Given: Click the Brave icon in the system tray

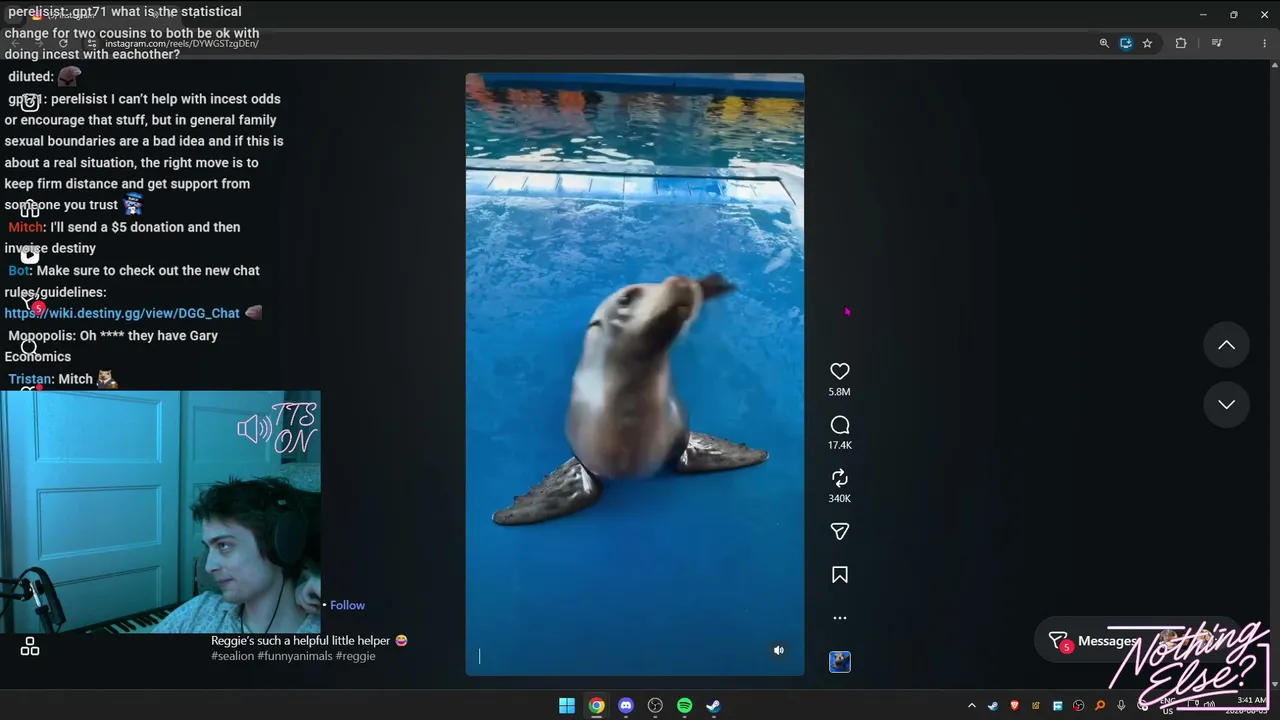Looking at the screenshot, I should (x=1015, y=706).
